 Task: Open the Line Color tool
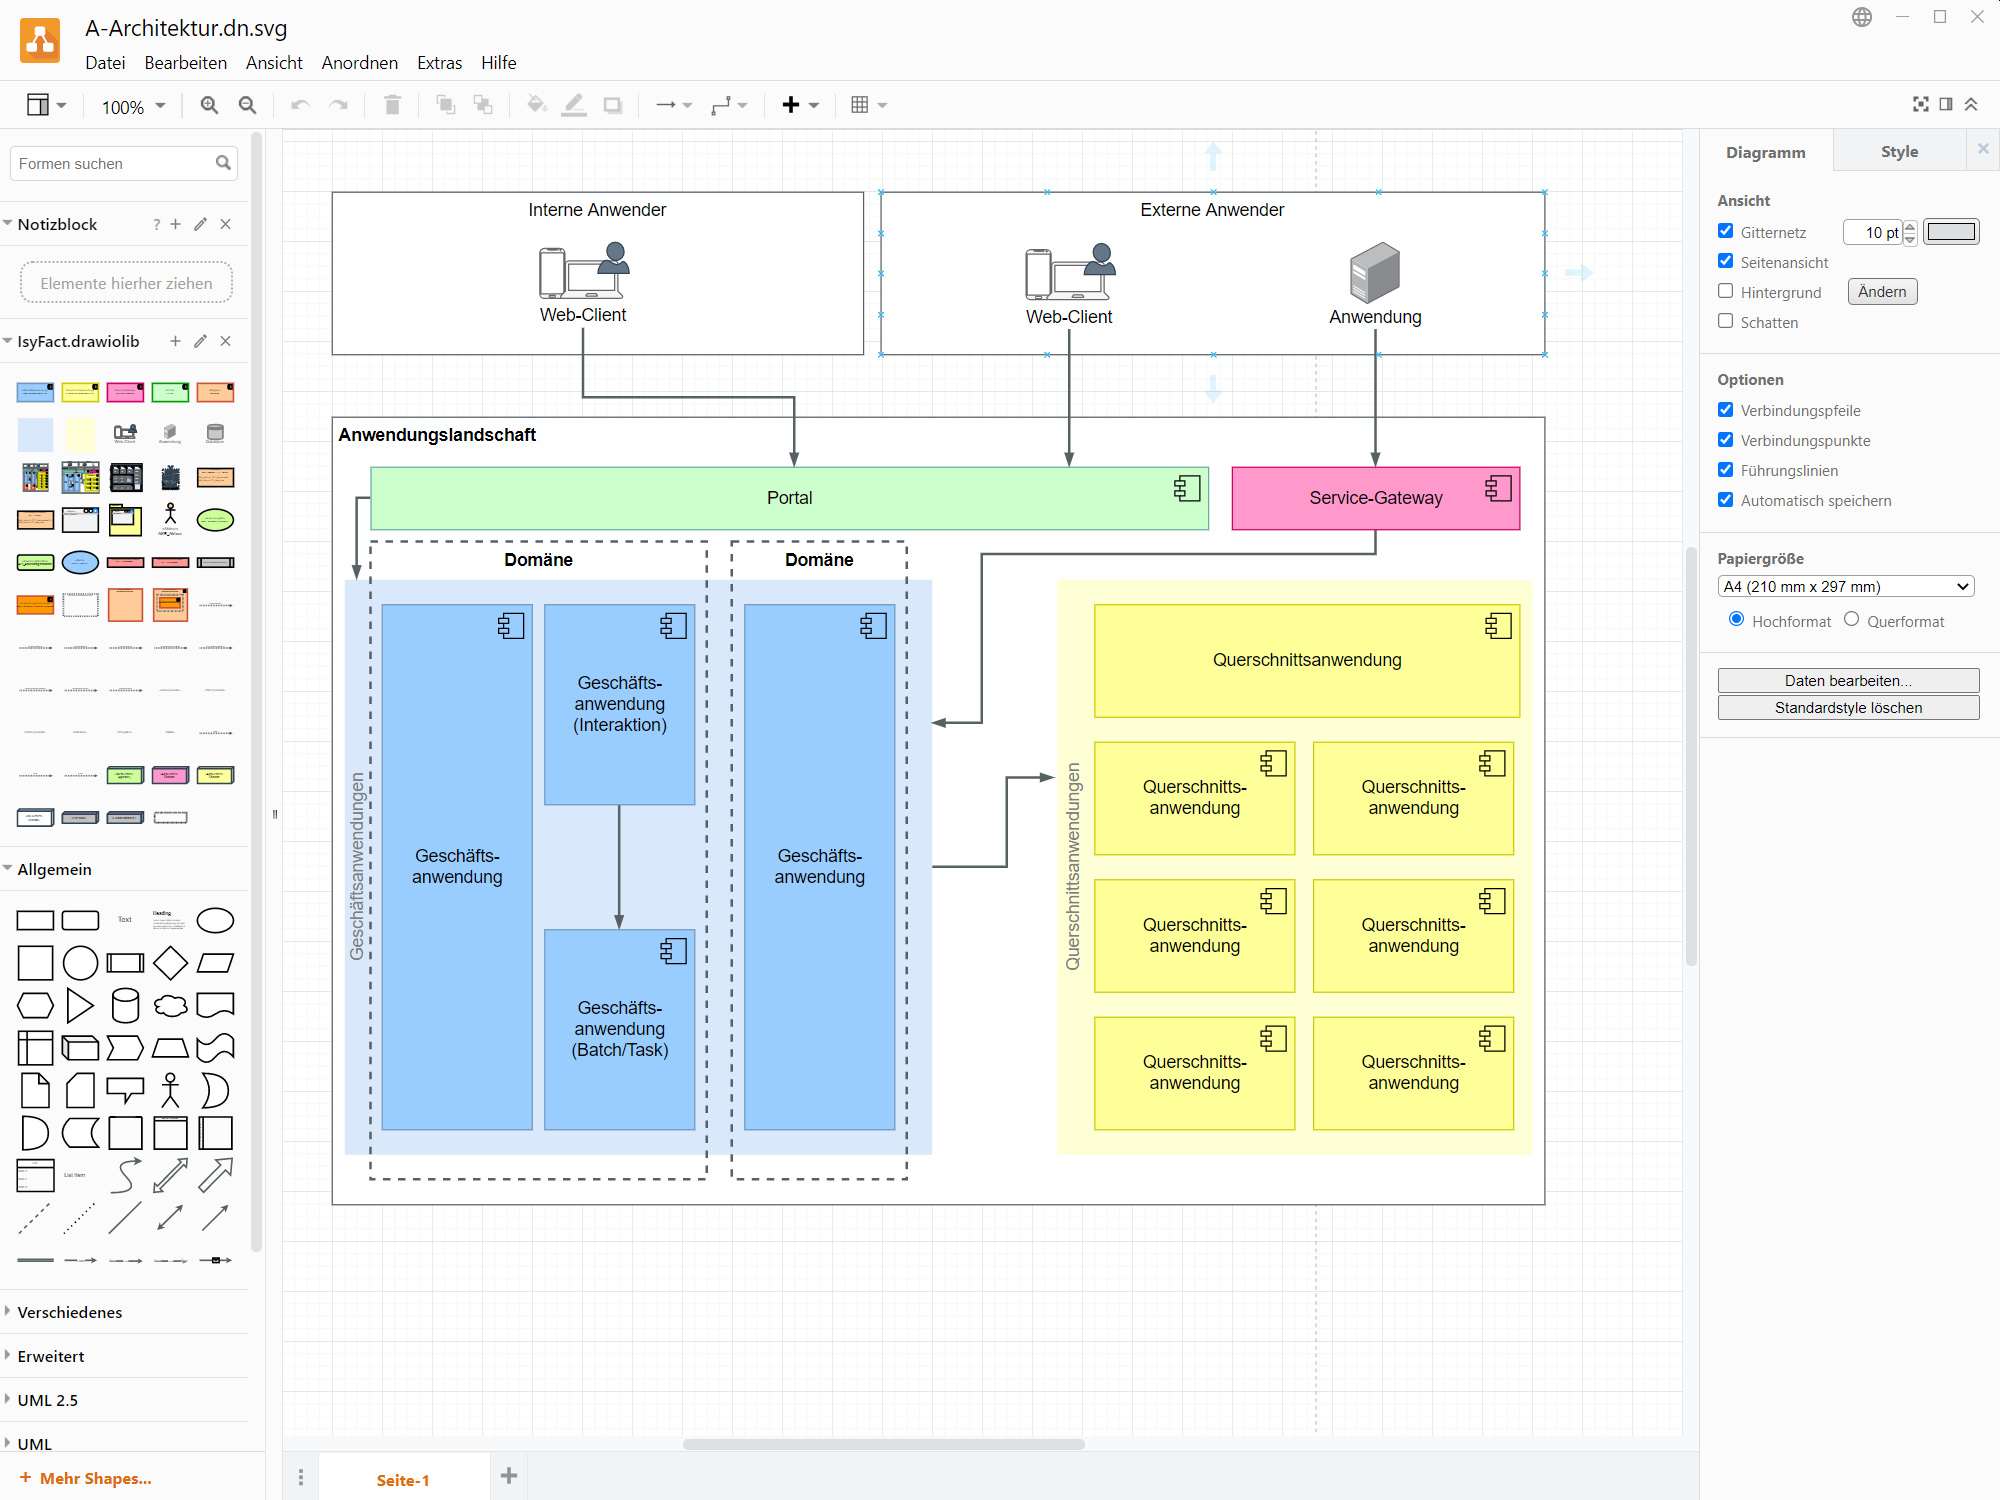(574, 105)
